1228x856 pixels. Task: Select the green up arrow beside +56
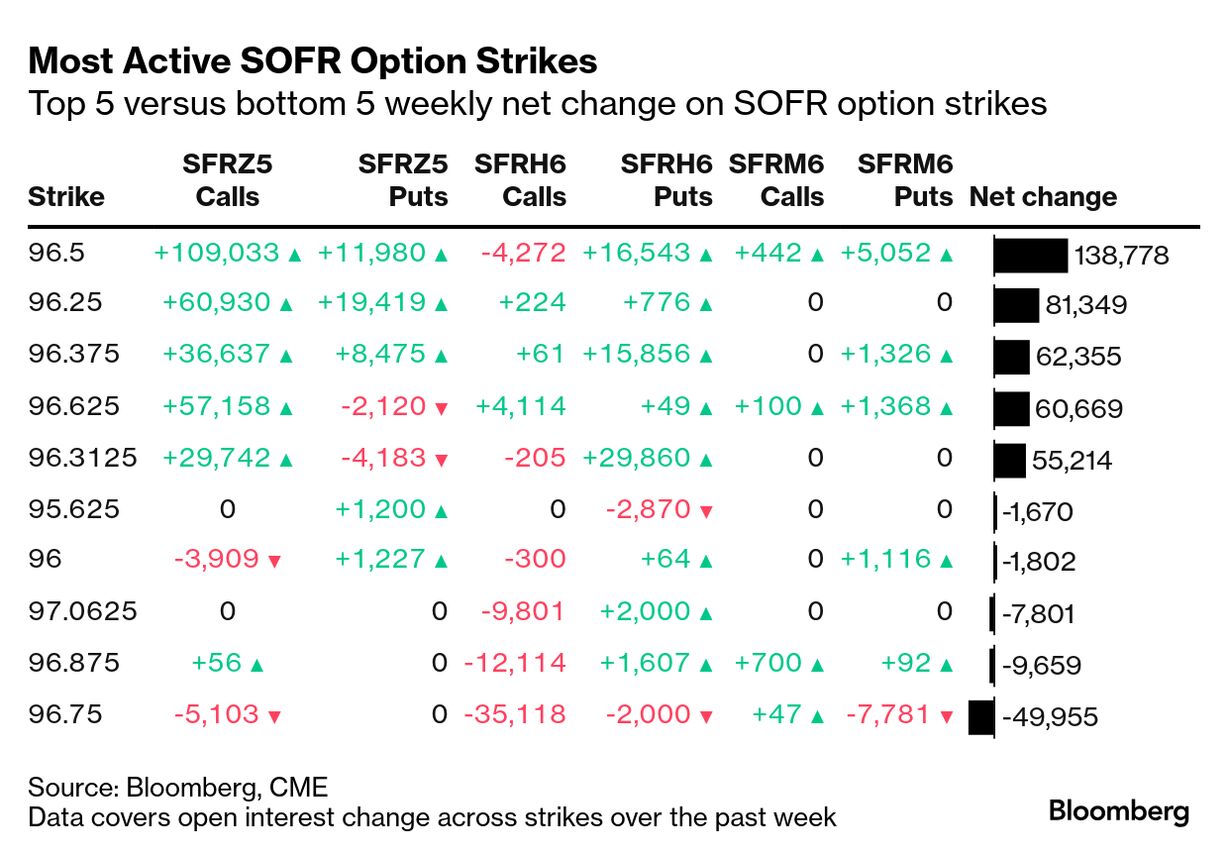tap(256, 664)
